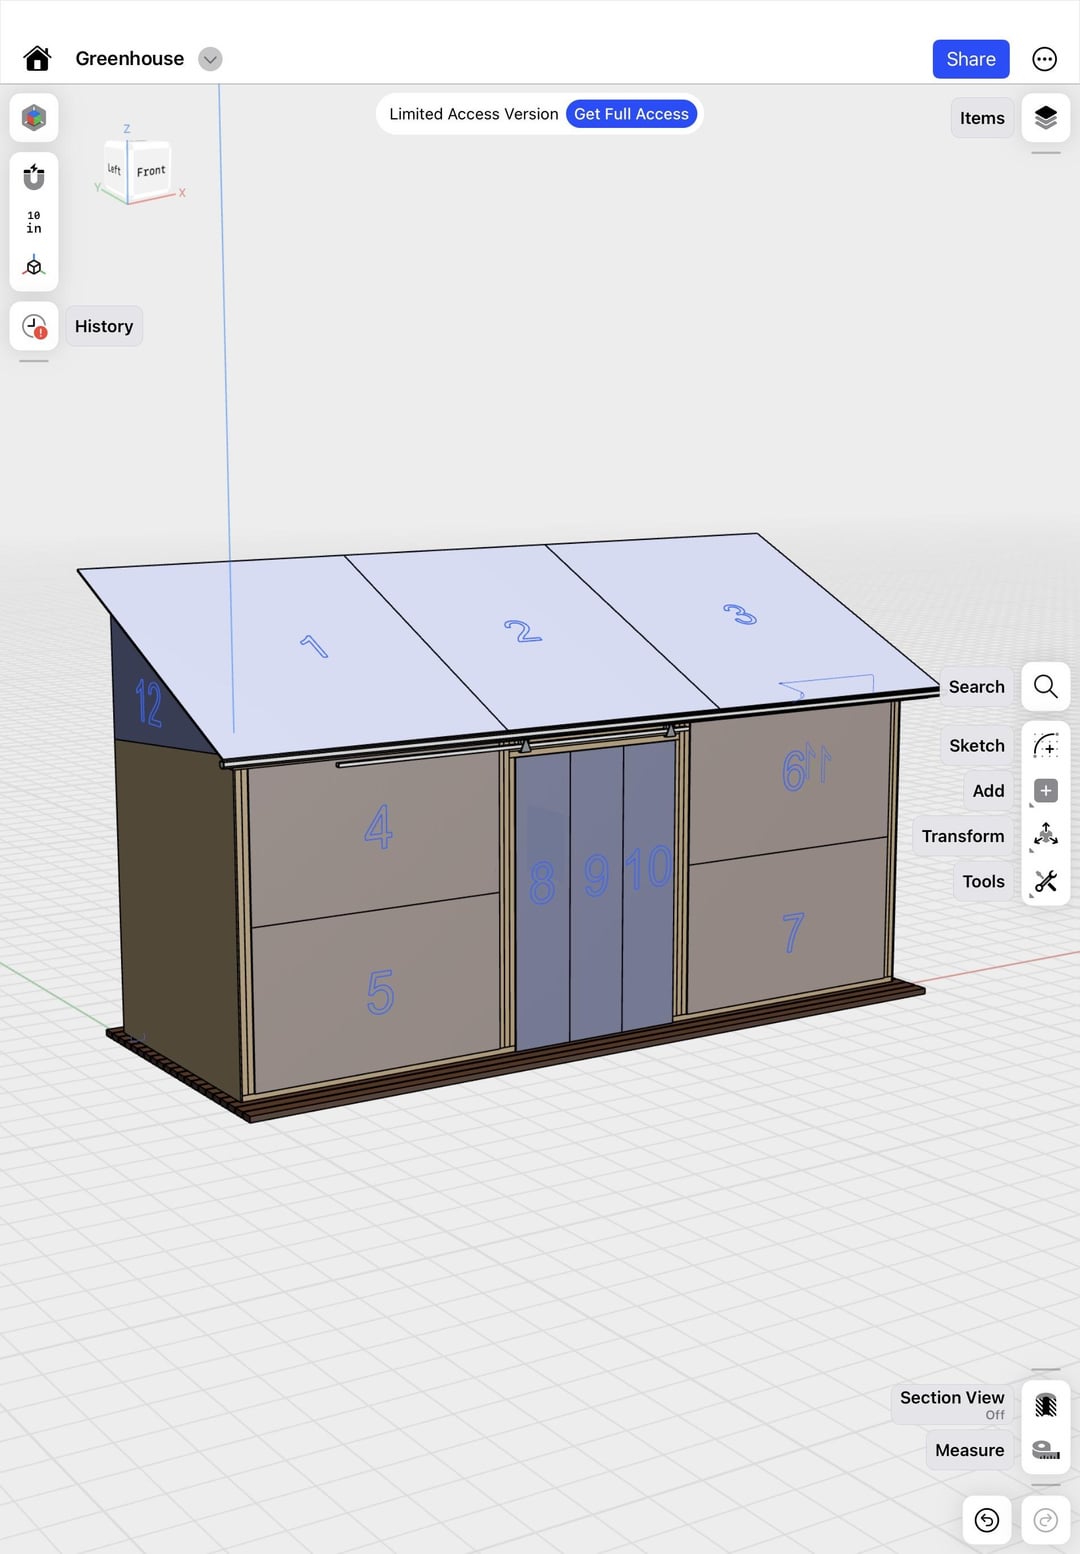Go to the home screen icon
This screenshot has width=1080, height=1554.
click(x=37, y=59)
